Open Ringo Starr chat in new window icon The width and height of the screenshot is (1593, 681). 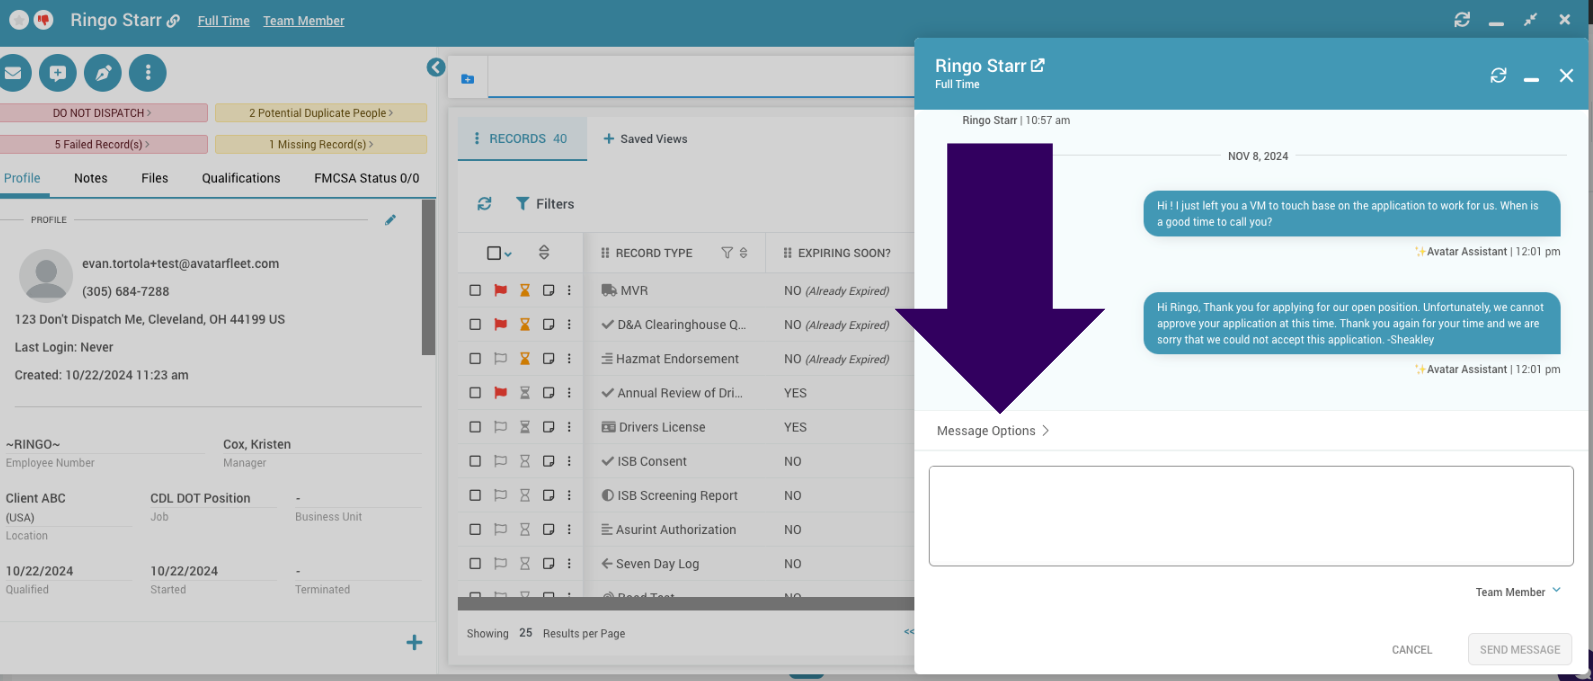(x=1038, y=65)
